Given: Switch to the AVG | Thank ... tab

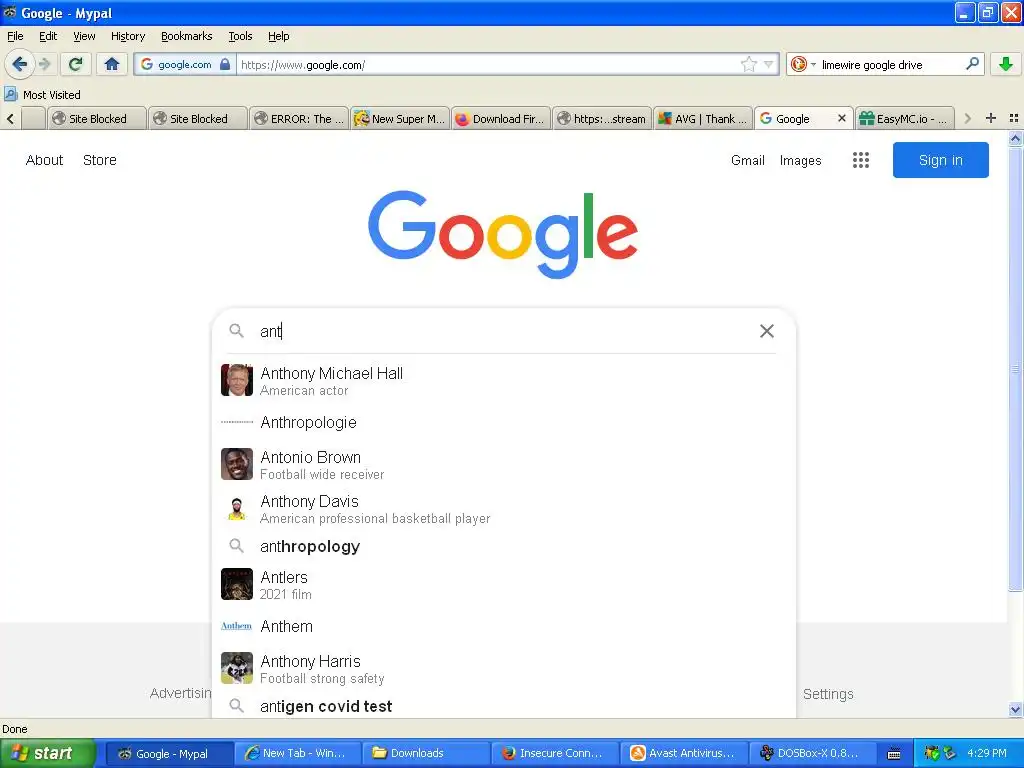Looking at the screenshot, I should [703, 118].
